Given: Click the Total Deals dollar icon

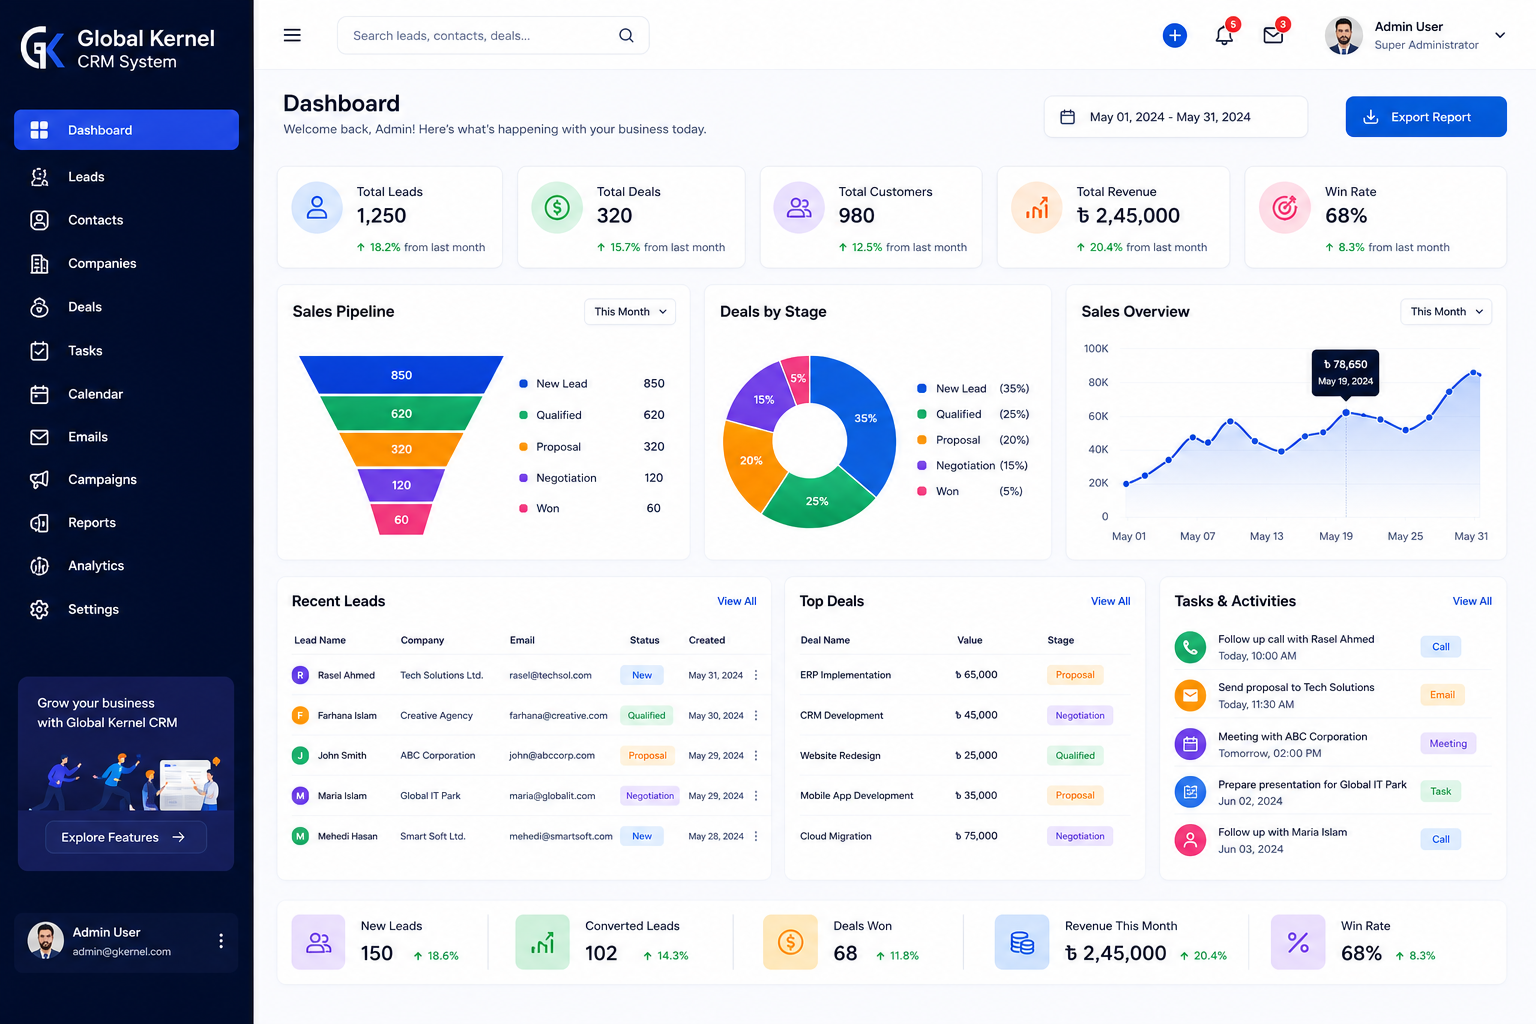Looking at the screenshot, I should (557, 207).
